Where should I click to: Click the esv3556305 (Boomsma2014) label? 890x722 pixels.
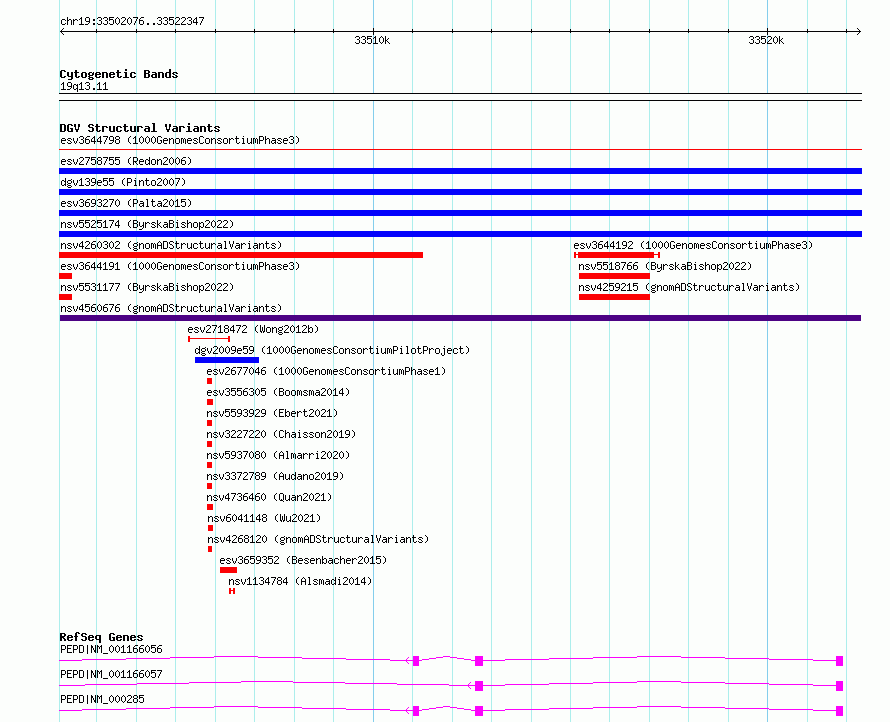[x=278, y=392]
